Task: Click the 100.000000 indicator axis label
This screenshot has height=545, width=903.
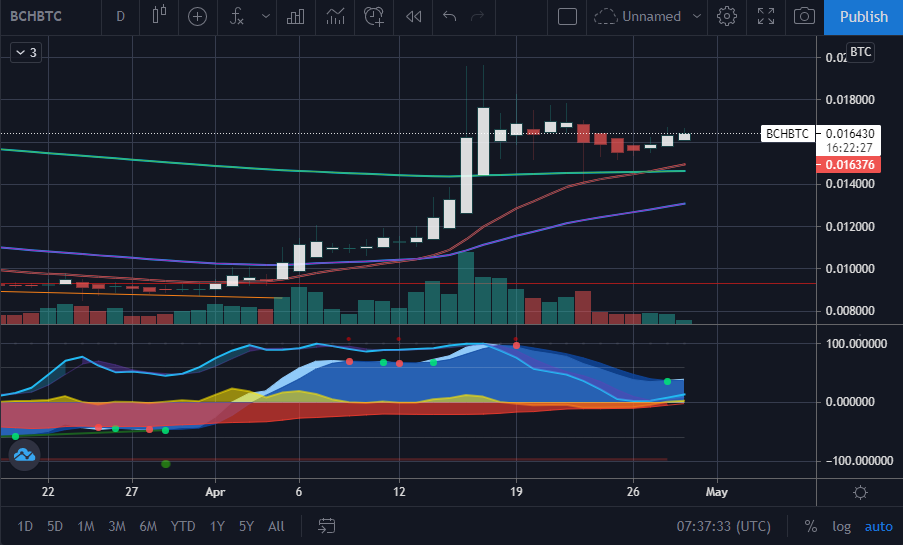Action: click(x=856, y=344)
